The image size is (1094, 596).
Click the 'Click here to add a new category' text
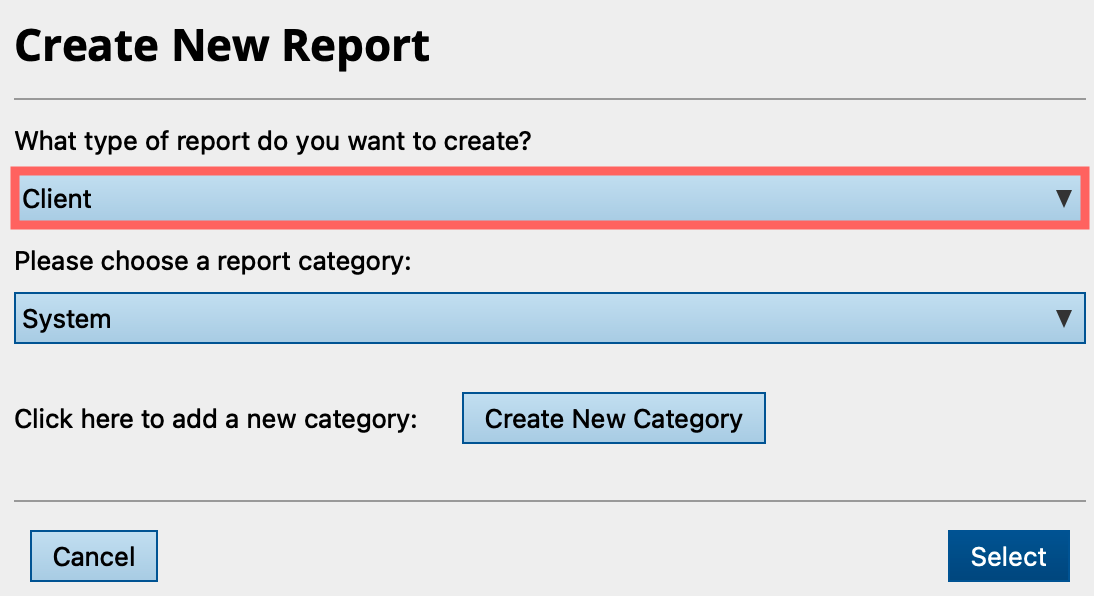215,419
